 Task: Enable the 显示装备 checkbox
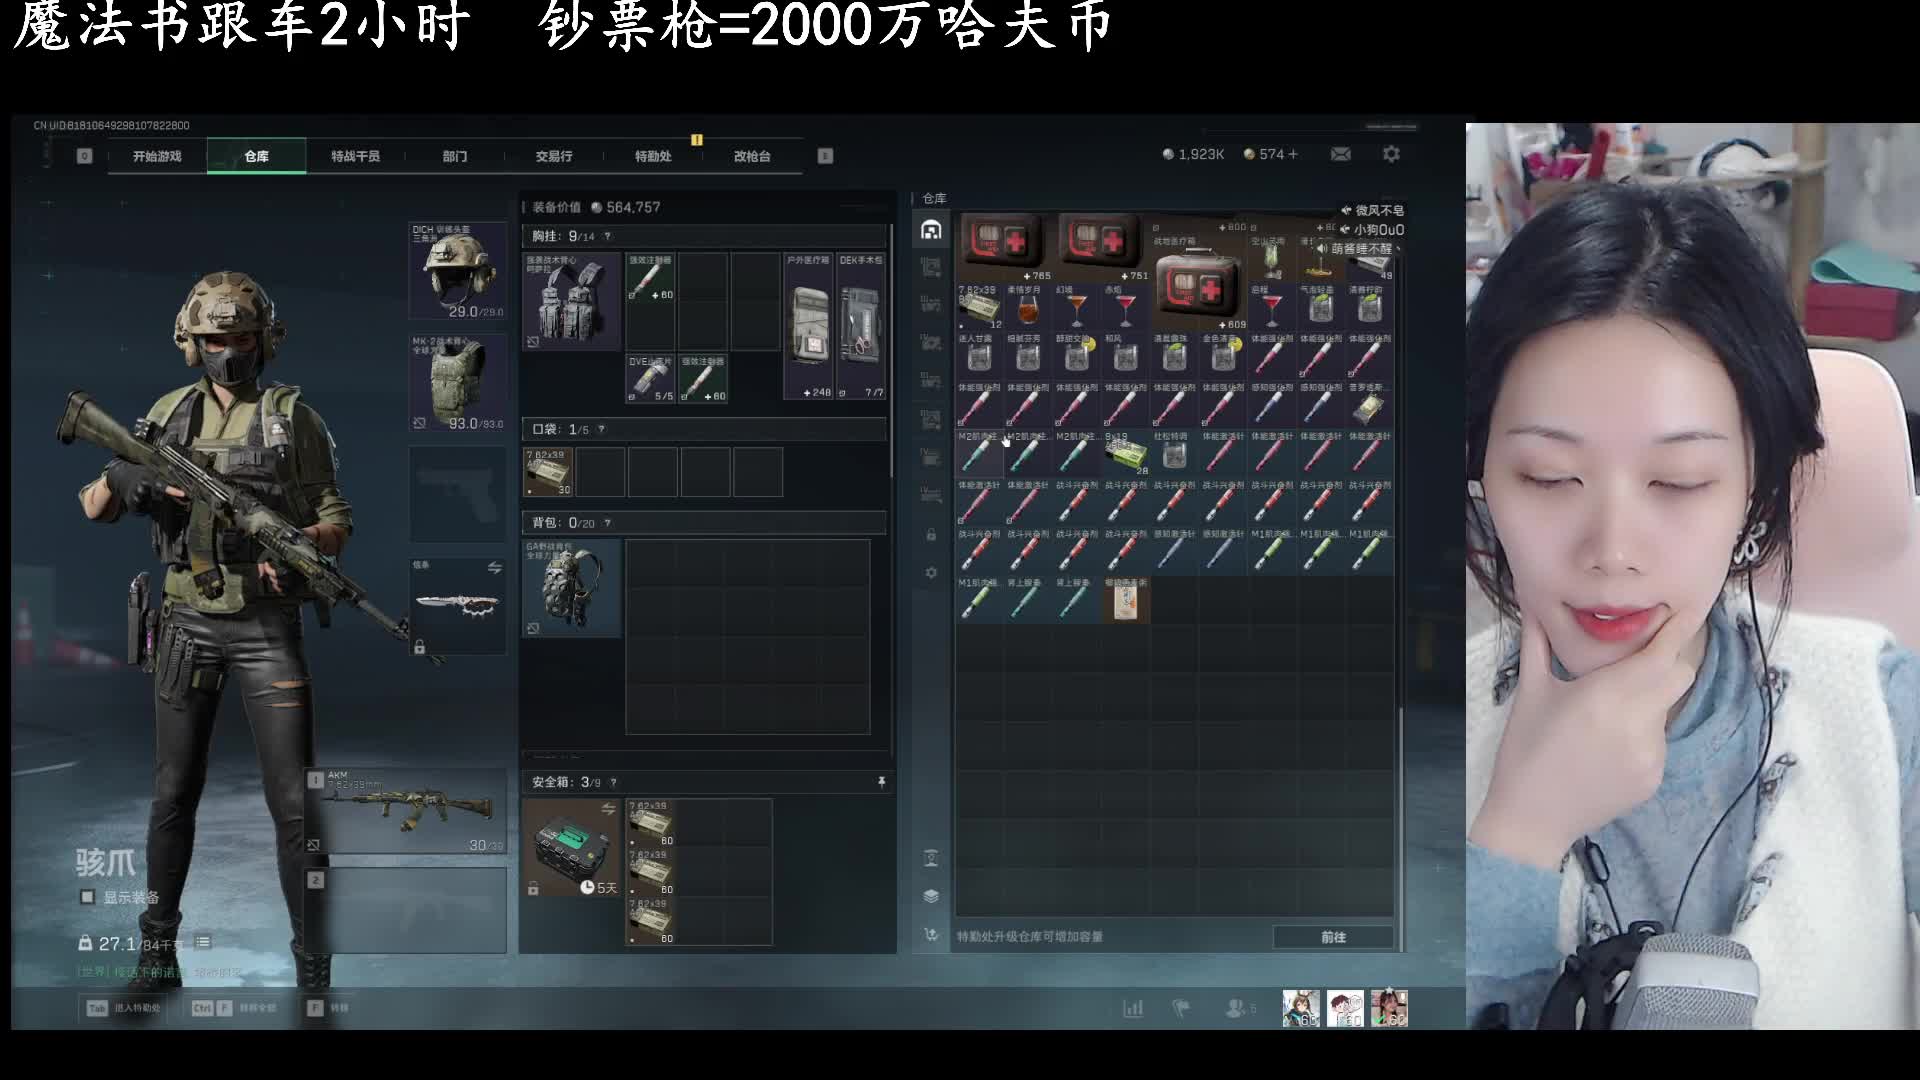pyautogui.click(x=88, y=897)
